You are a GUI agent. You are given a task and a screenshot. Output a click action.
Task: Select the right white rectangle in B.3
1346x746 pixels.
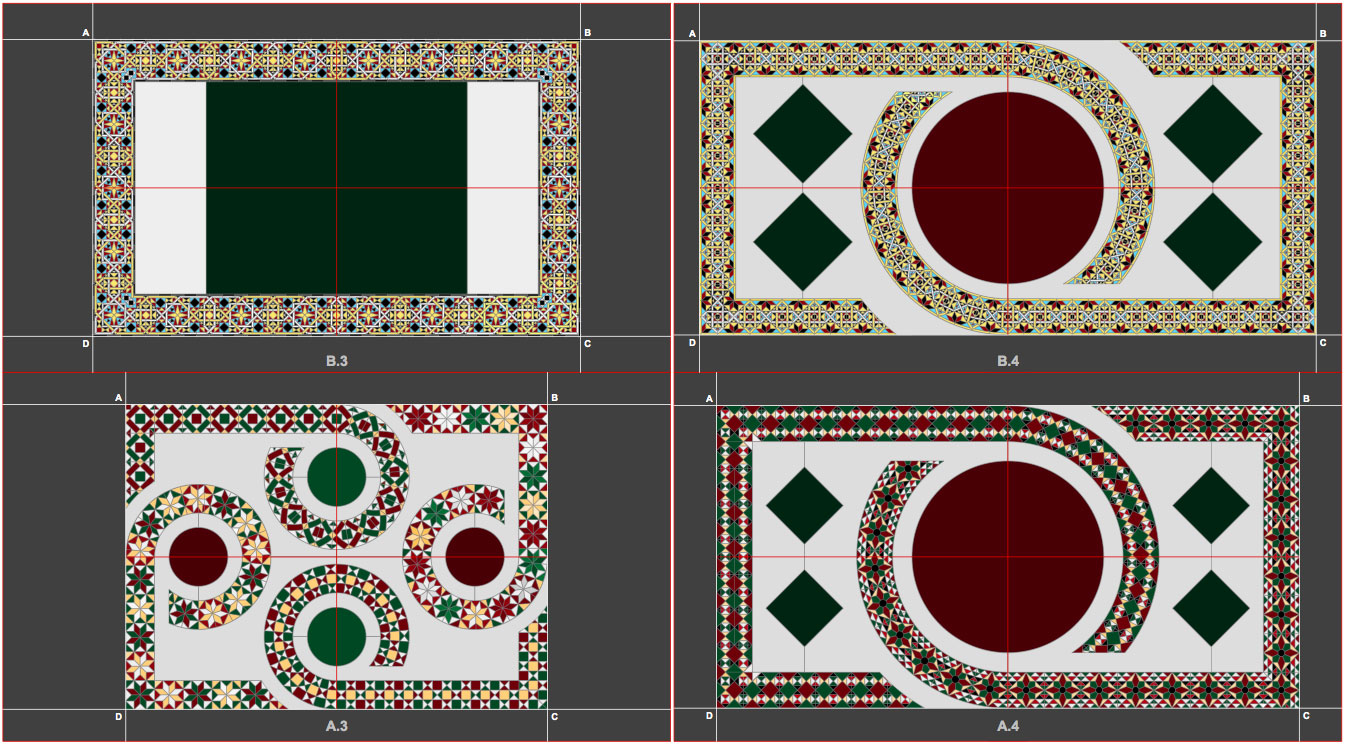503,188
